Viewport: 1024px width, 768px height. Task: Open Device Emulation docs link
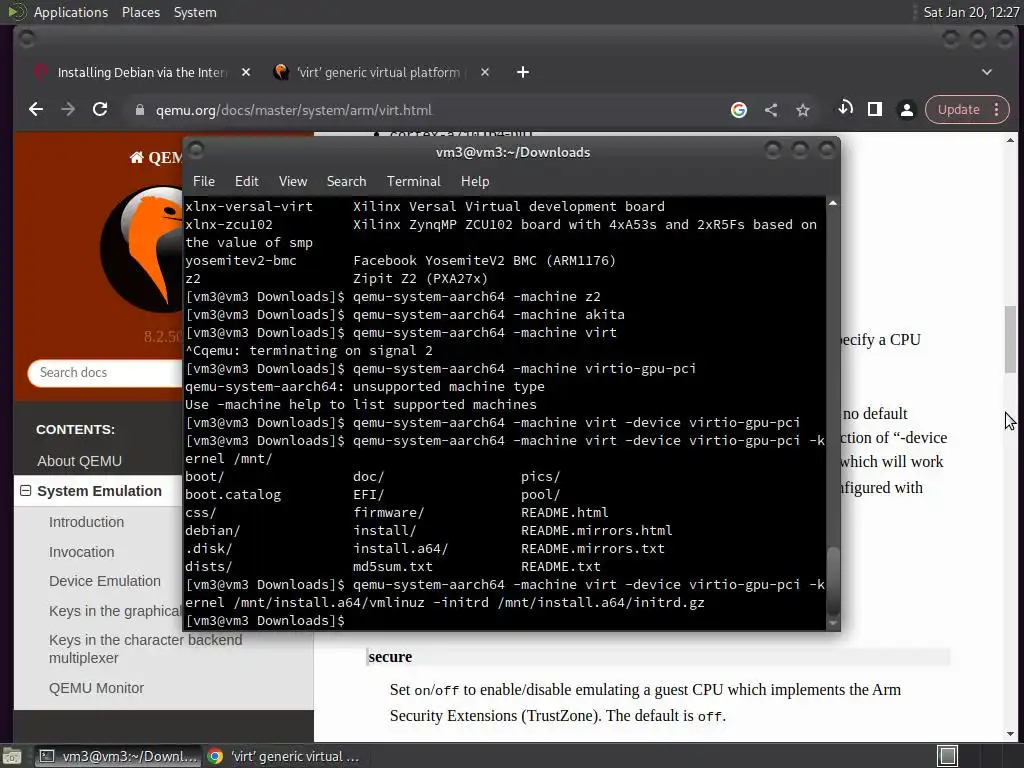click(x=104, y=581)
